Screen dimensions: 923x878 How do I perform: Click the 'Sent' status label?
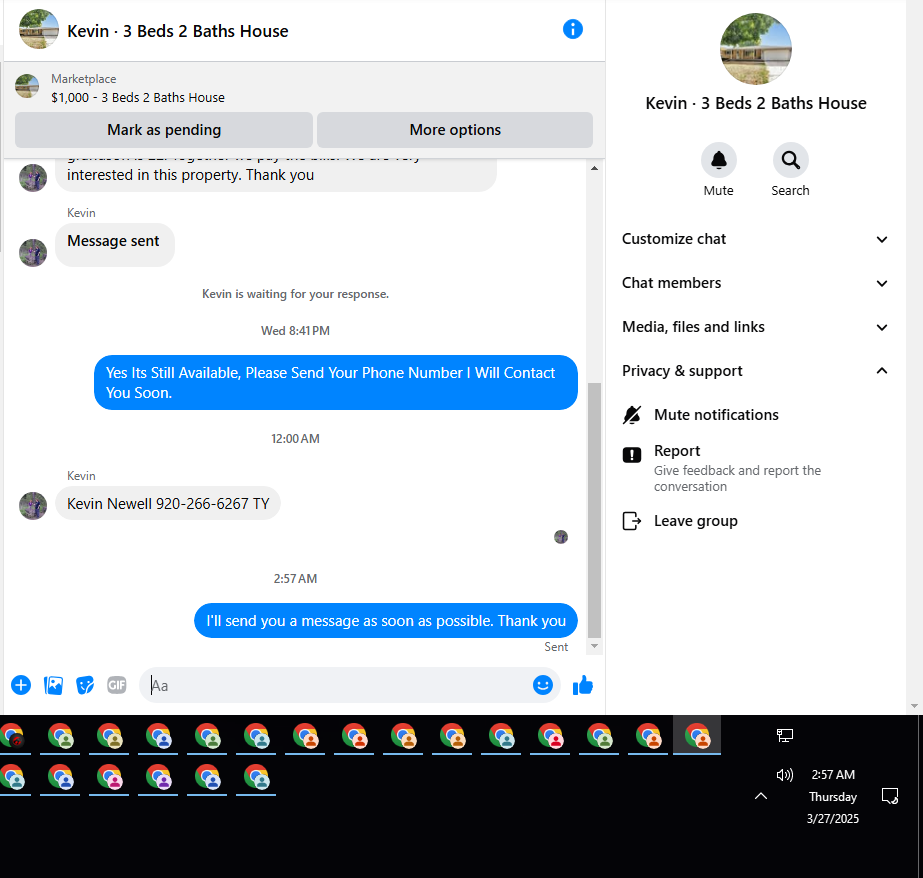[x=556, y=647]
